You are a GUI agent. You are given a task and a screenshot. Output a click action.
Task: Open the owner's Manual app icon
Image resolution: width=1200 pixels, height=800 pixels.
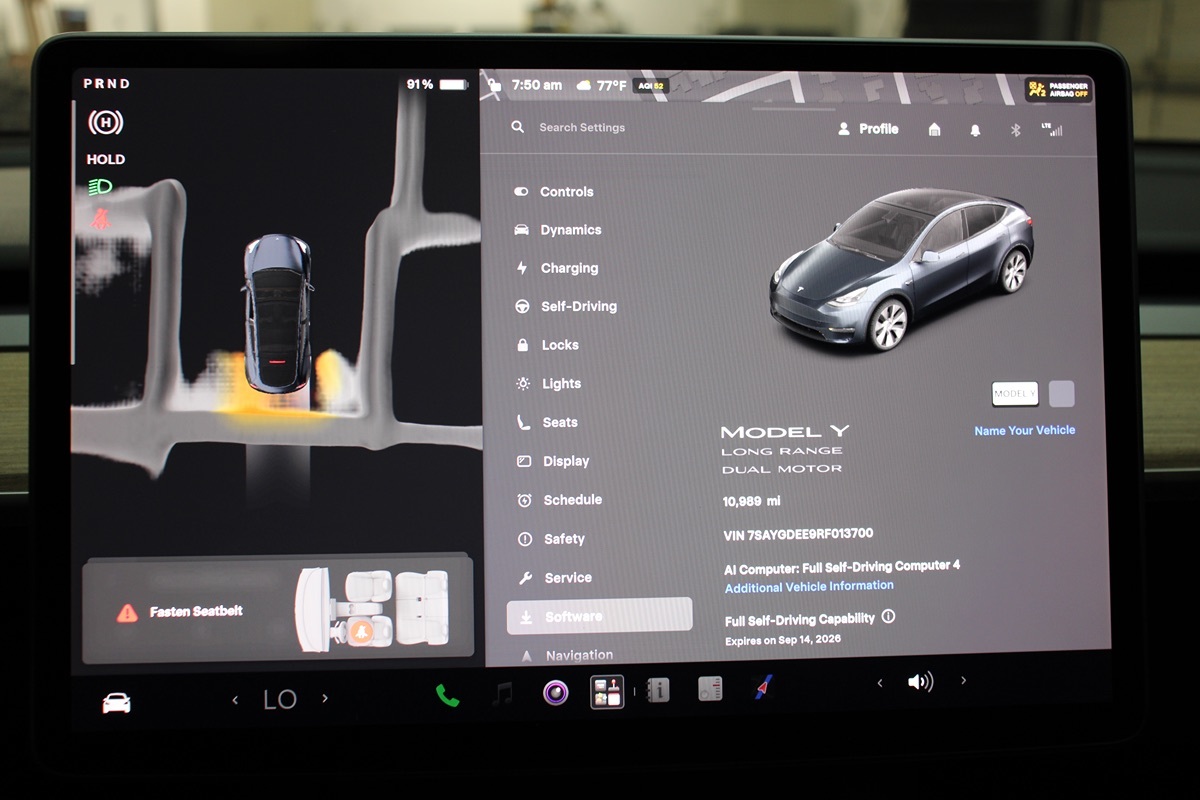657,690
